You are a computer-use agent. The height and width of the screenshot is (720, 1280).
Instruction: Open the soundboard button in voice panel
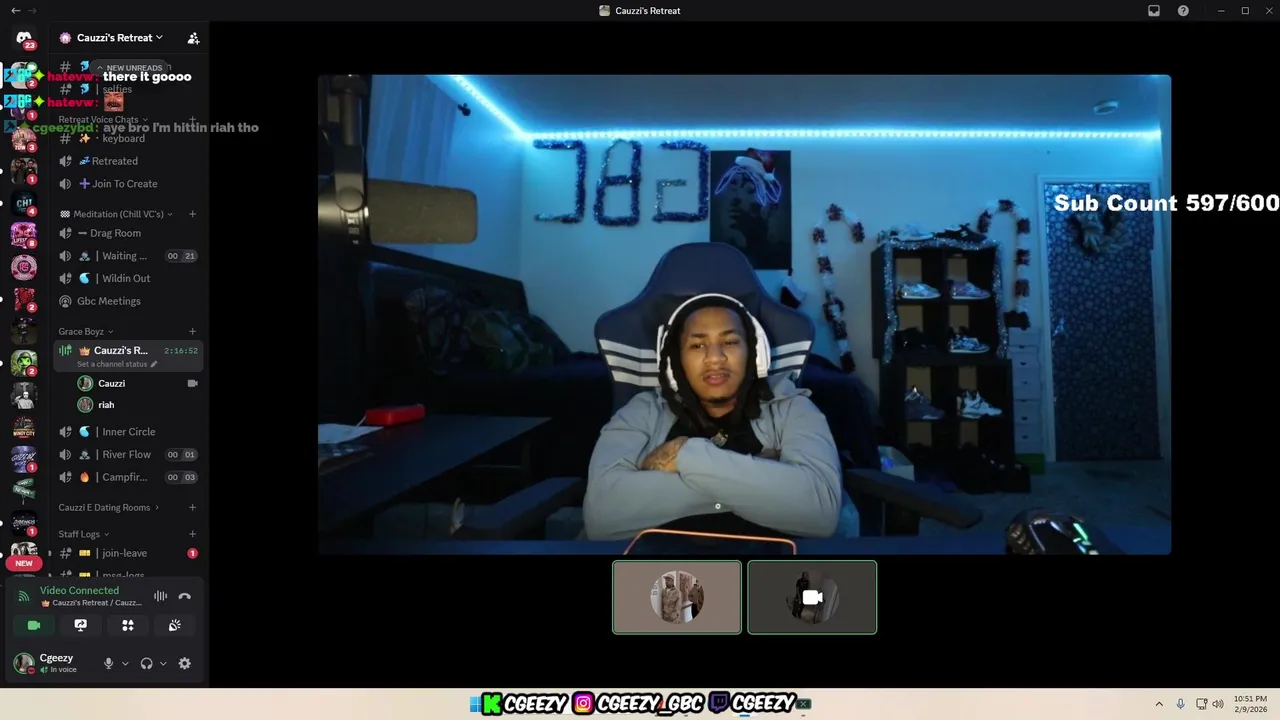coord(175,625)
